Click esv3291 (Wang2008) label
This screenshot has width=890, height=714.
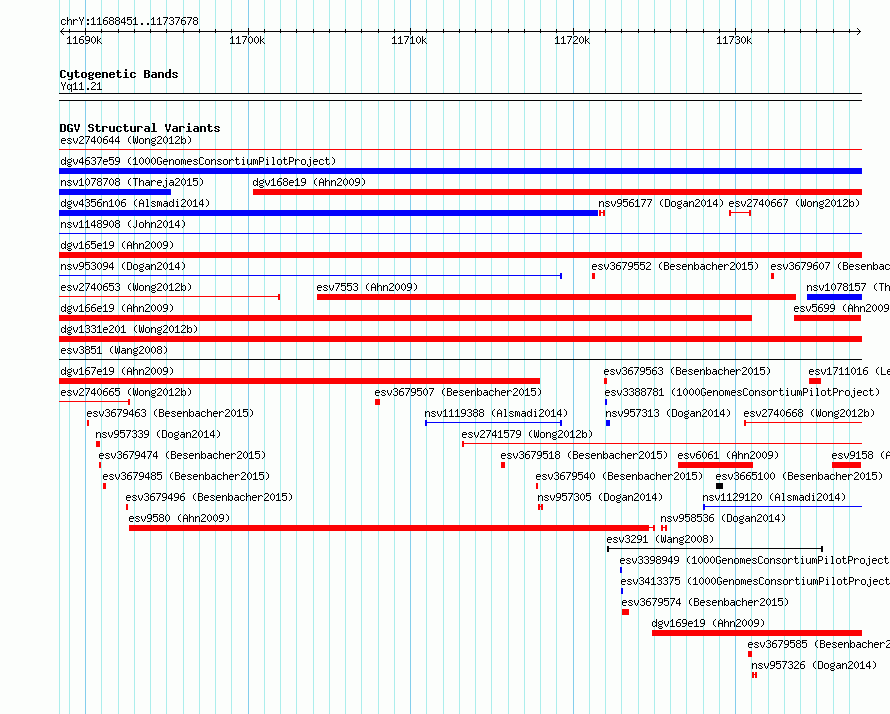point(660,539)
